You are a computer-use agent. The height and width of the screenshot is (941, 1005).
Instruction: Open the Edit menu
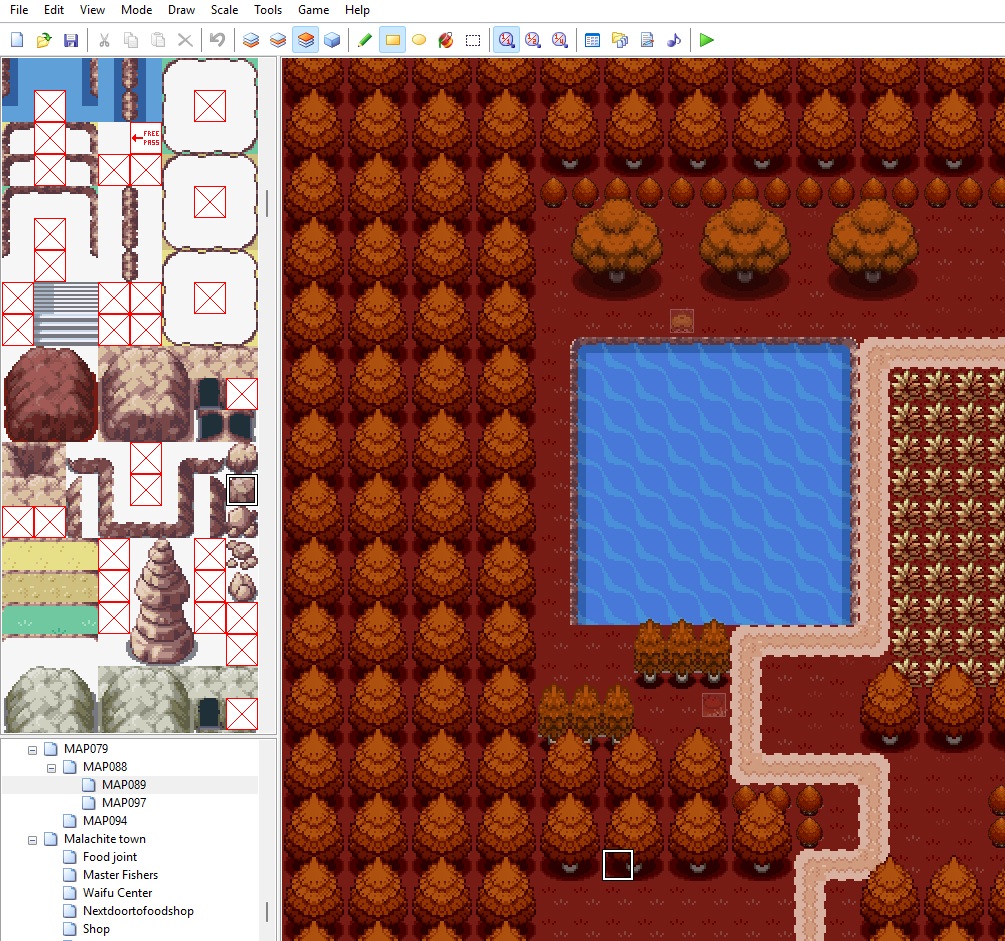click(x=54, y=10)
